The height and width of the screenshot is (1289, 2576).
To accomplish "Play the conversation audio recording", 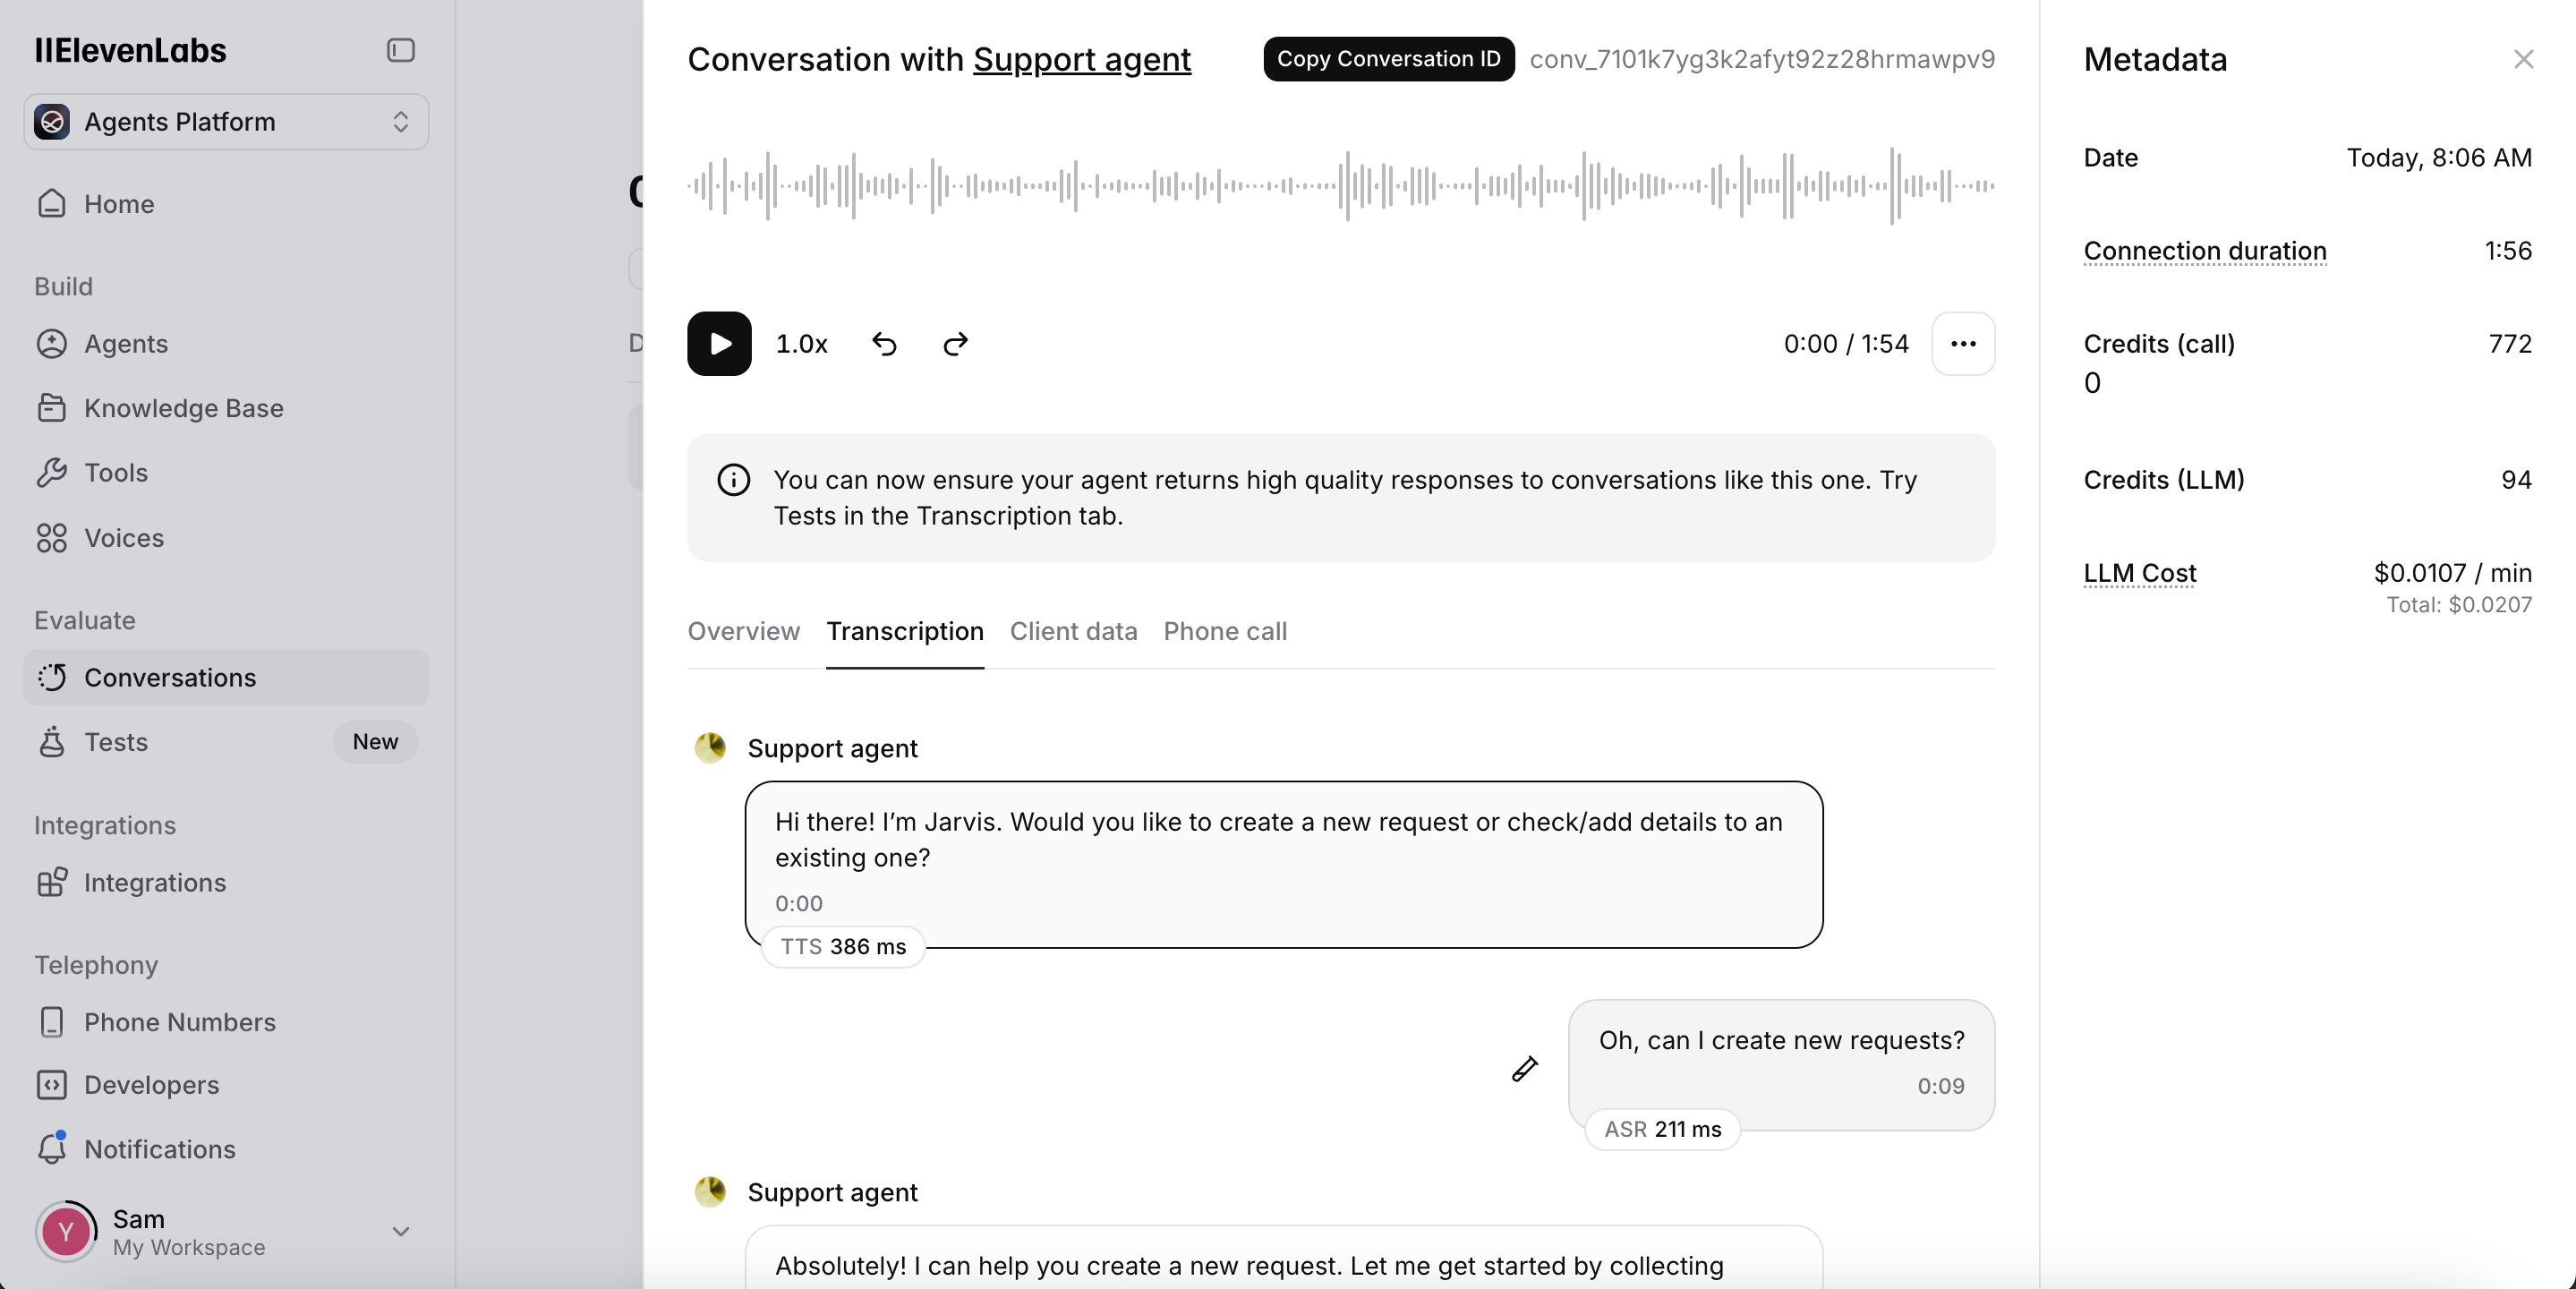I will [x=719, y=343].
